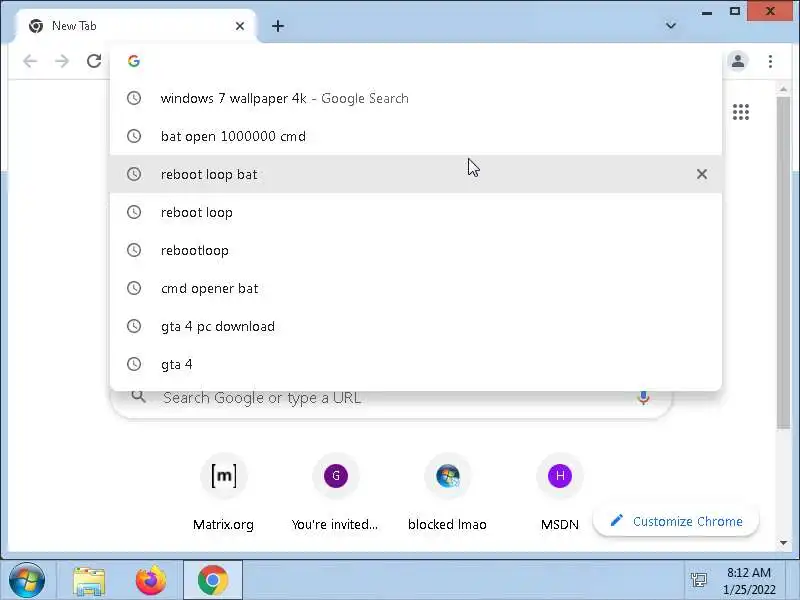
Task: Click the Chrome taskbar icon
Action: coord(213,581)
